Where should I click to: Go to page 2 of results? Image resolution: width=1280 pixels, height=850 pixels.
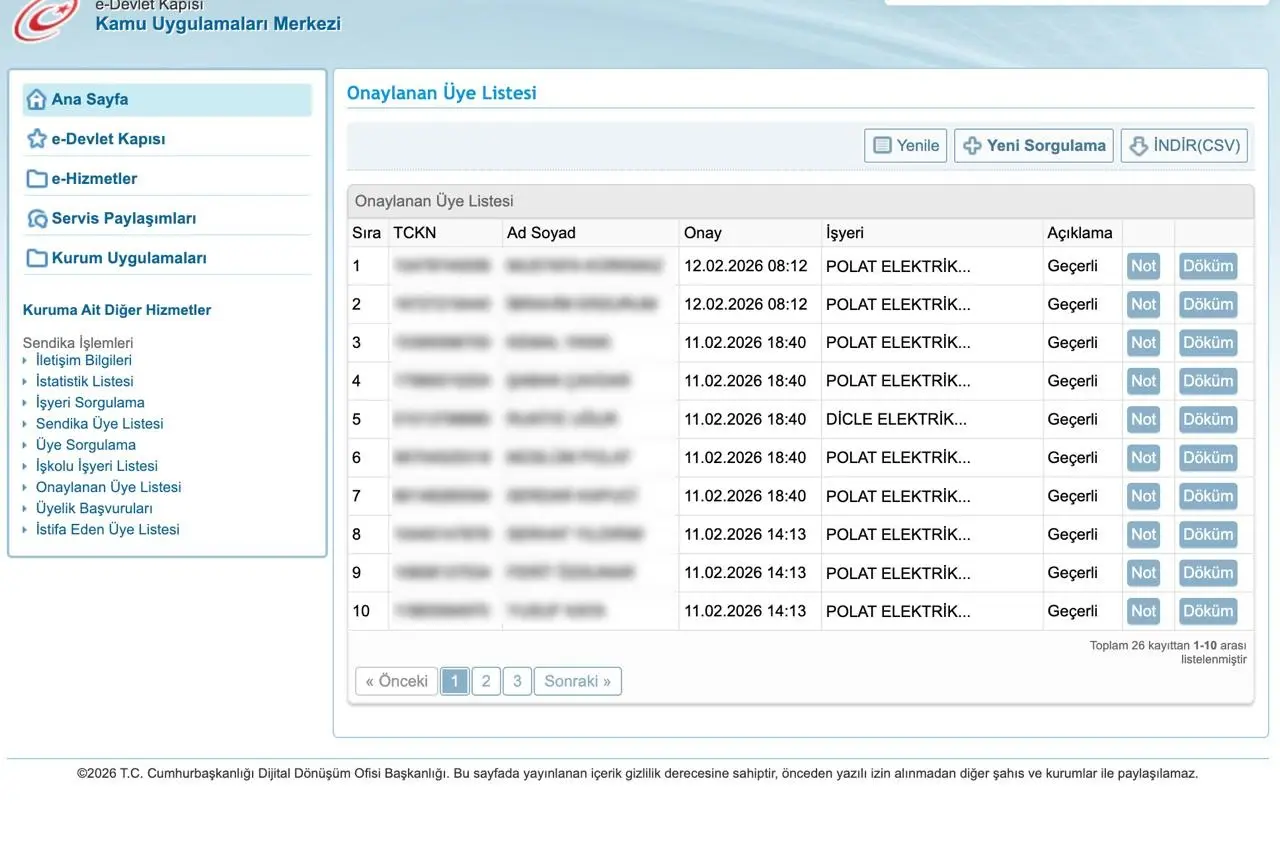coord(486,681)
